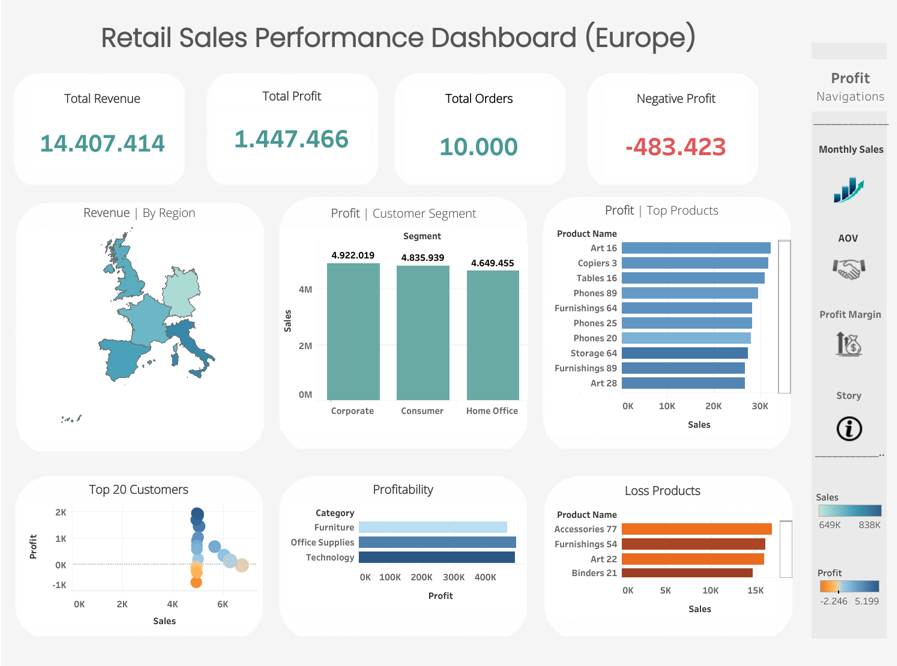Image resolution: width=897 pixels, height=666 pixels.
Task: Click the Story info icon
Action: [849, 429]
